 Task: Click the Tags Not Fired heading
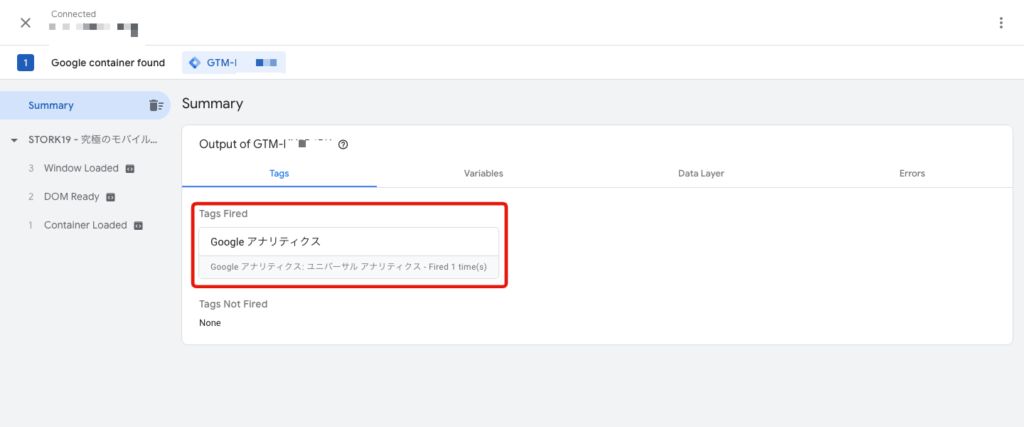point(233,304)
